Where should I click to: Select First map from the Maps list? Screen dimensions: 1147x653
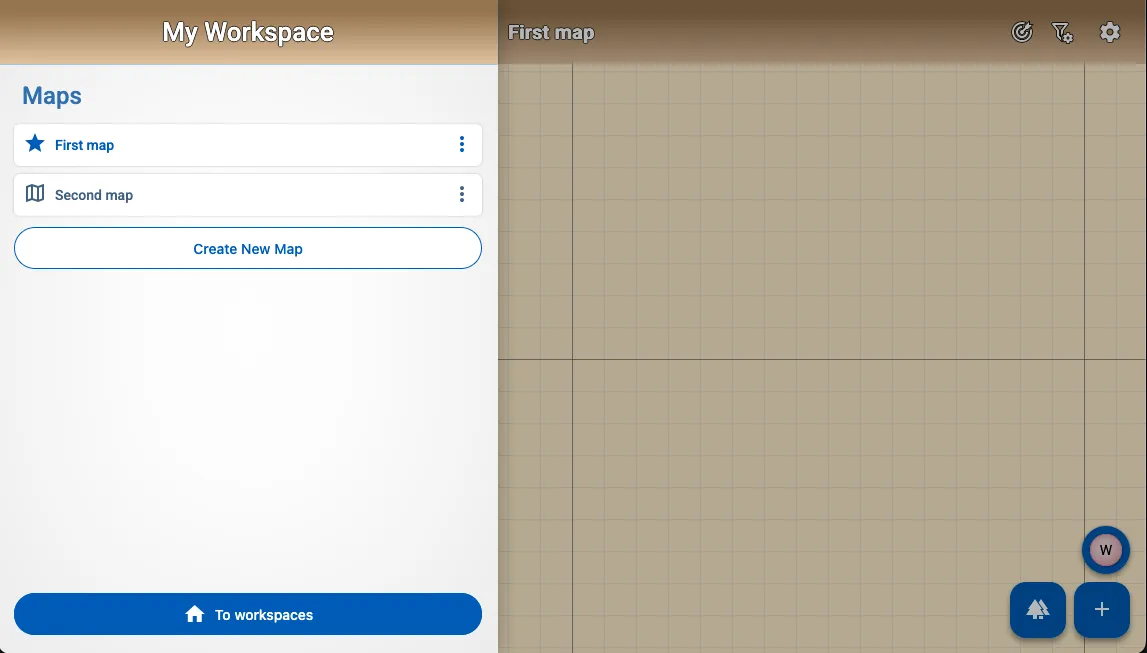[85, 144]
